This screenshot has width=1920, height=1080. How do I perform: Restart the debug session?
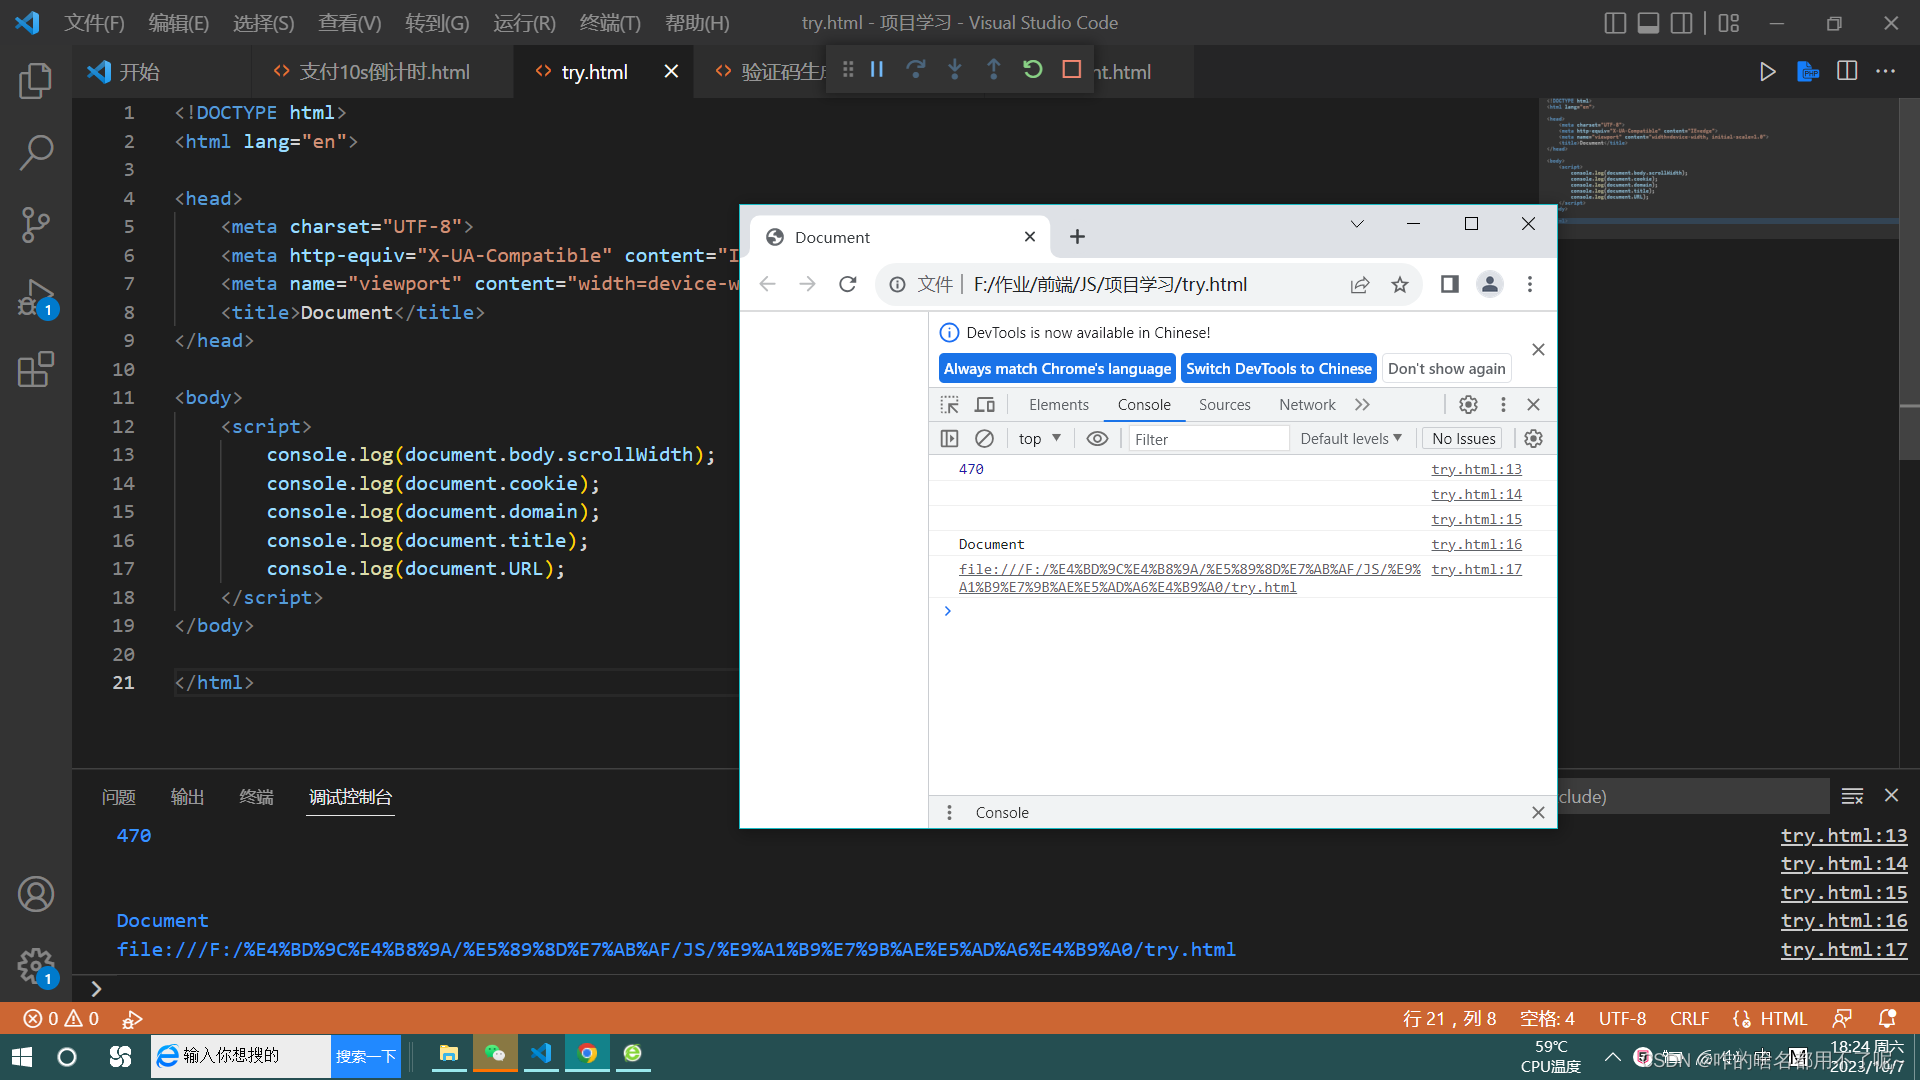(1033, 69)
